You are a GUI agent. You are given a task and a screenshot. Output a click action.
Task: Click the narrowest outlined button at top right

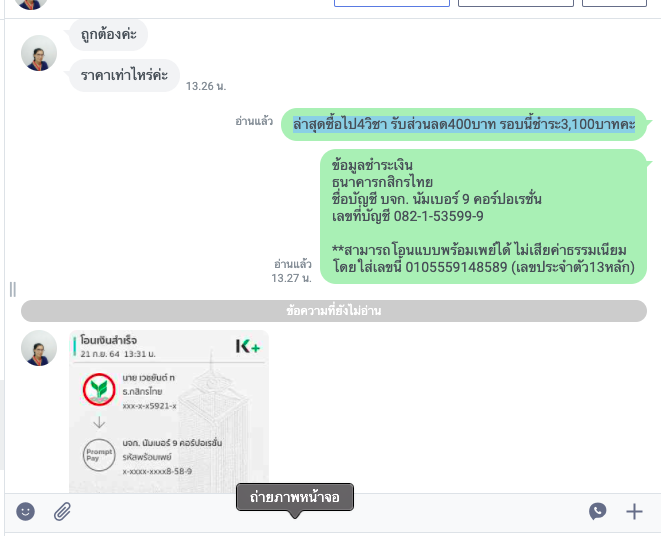(614, 3)
